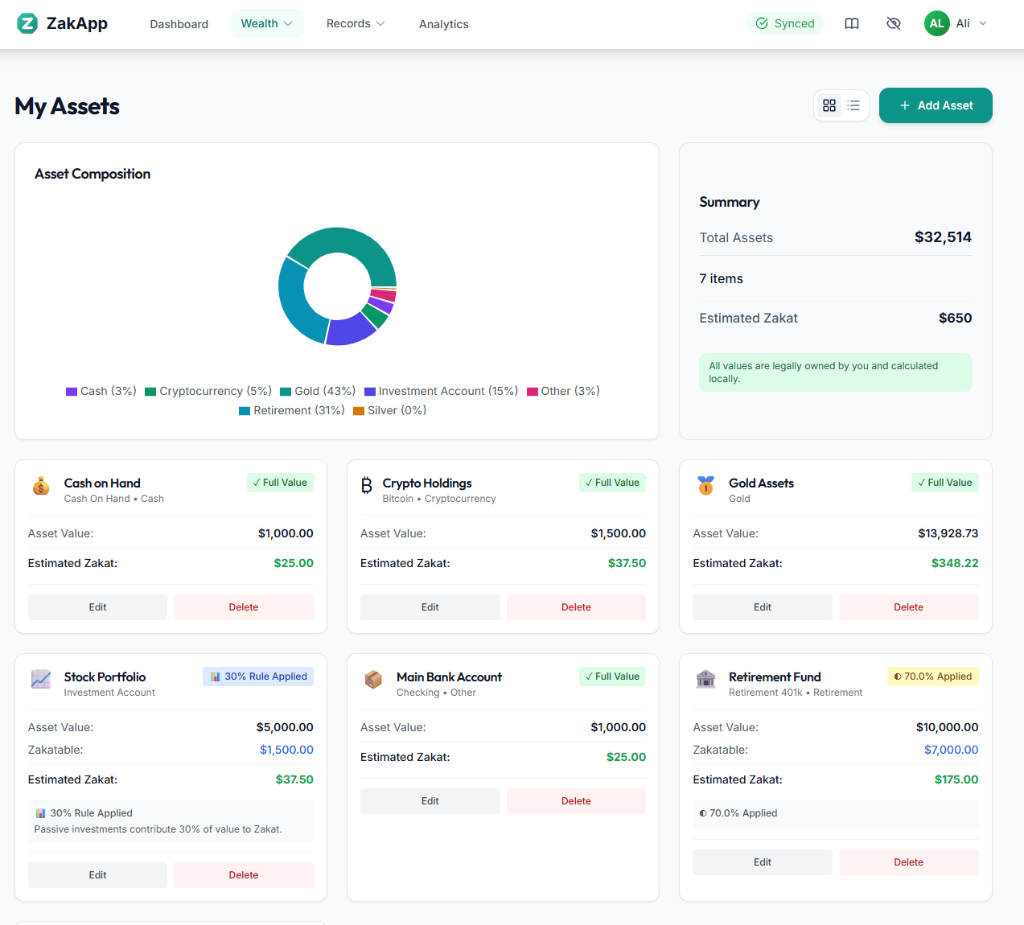
Task: Click the Bitcoin icon on Crypto Holdings
Action: [x=366, y=486]
